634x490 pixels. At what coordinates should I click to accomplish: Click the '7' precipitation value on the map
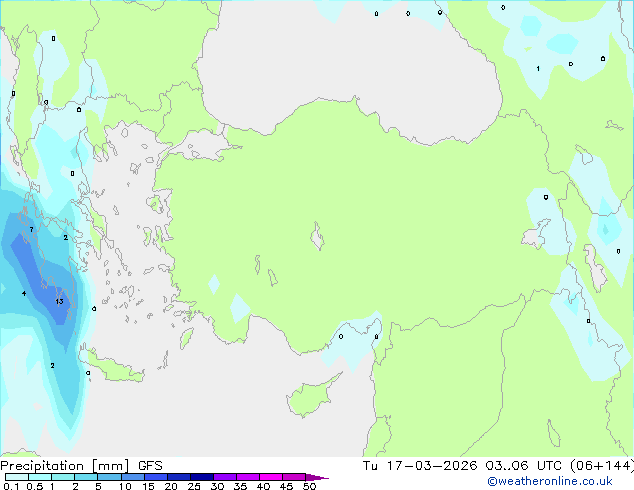coord(32,230)
